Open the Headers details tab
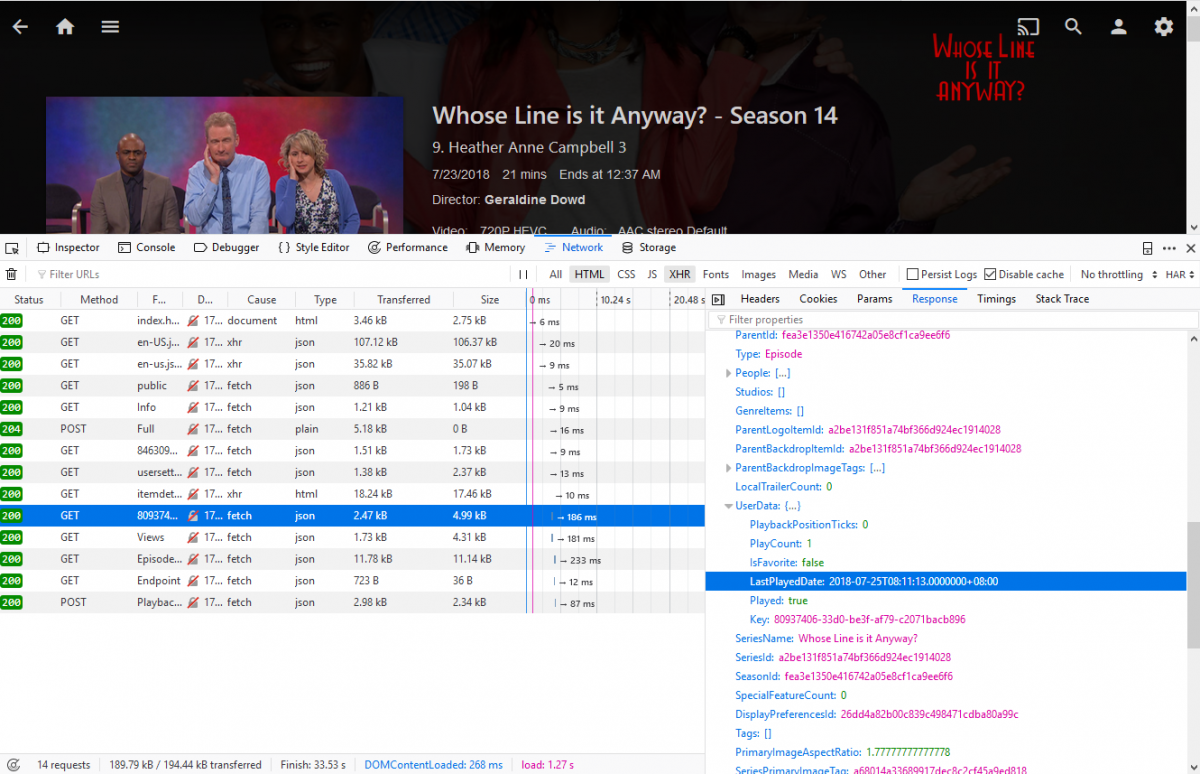Image resolution: width=1200 pixels, height=774 pixels. 760,299
